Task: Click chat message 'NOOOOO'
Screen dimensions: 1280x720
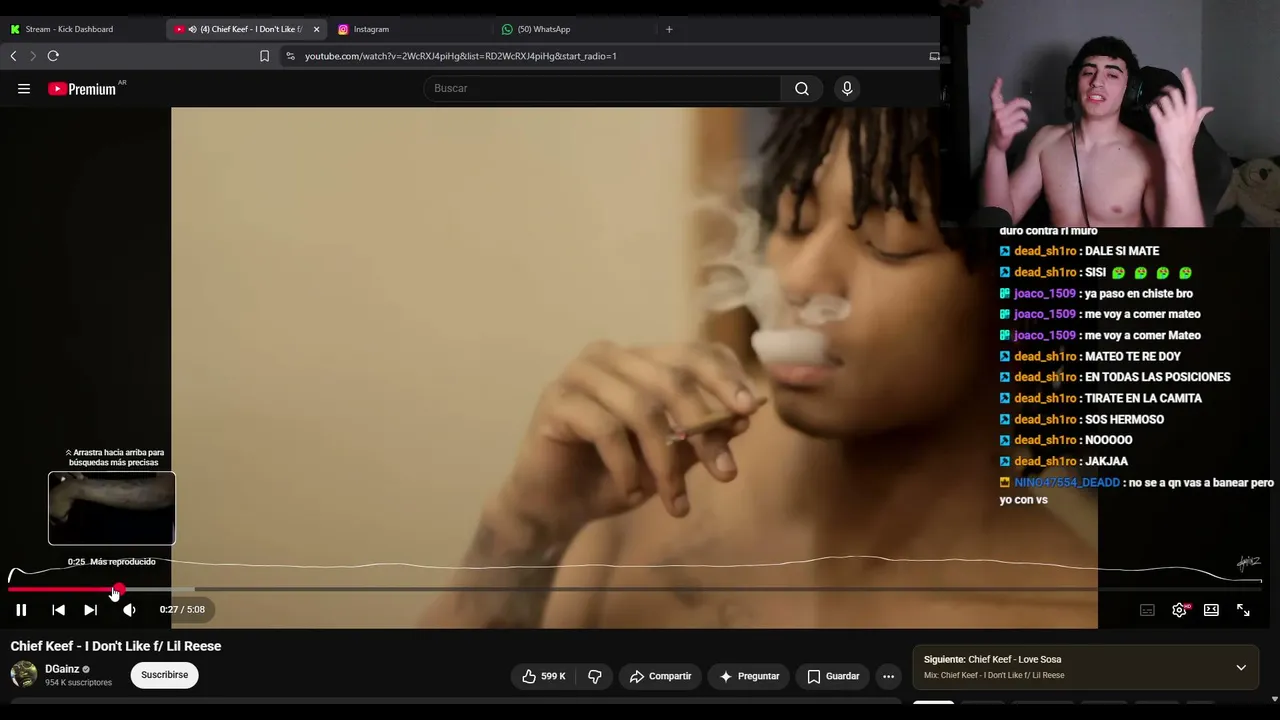Action: pos(1108,440)
